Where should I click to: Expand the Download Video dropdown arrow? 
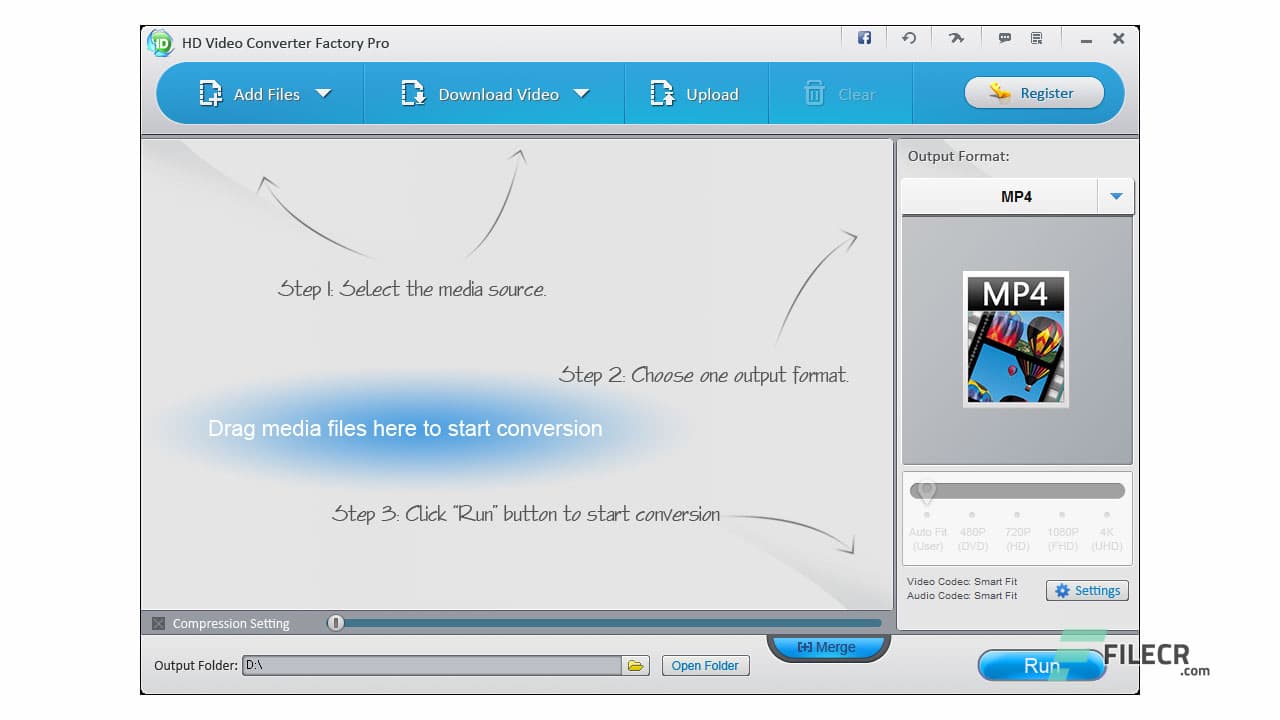(582, 93)
